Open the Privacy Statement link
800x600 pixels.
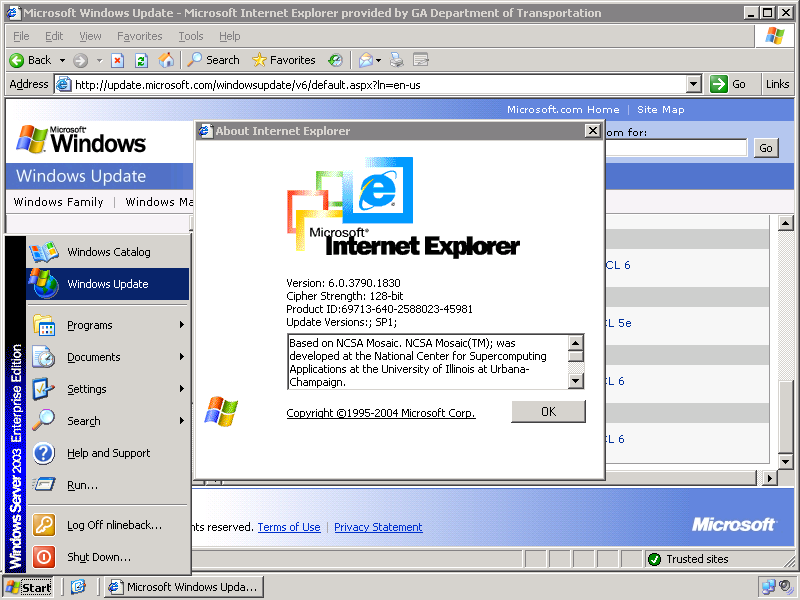[378, 527]
